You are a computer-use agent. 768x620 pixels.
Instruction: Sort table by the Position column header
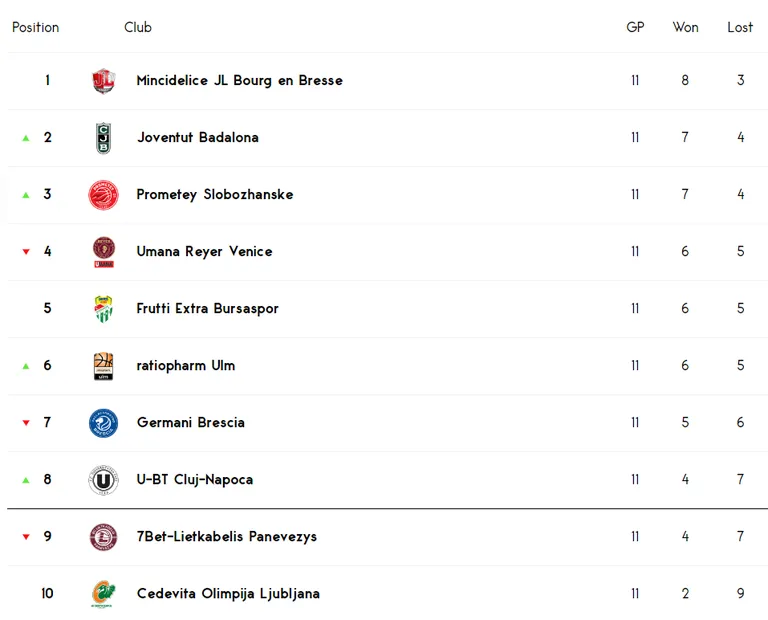tap(35, 27)
